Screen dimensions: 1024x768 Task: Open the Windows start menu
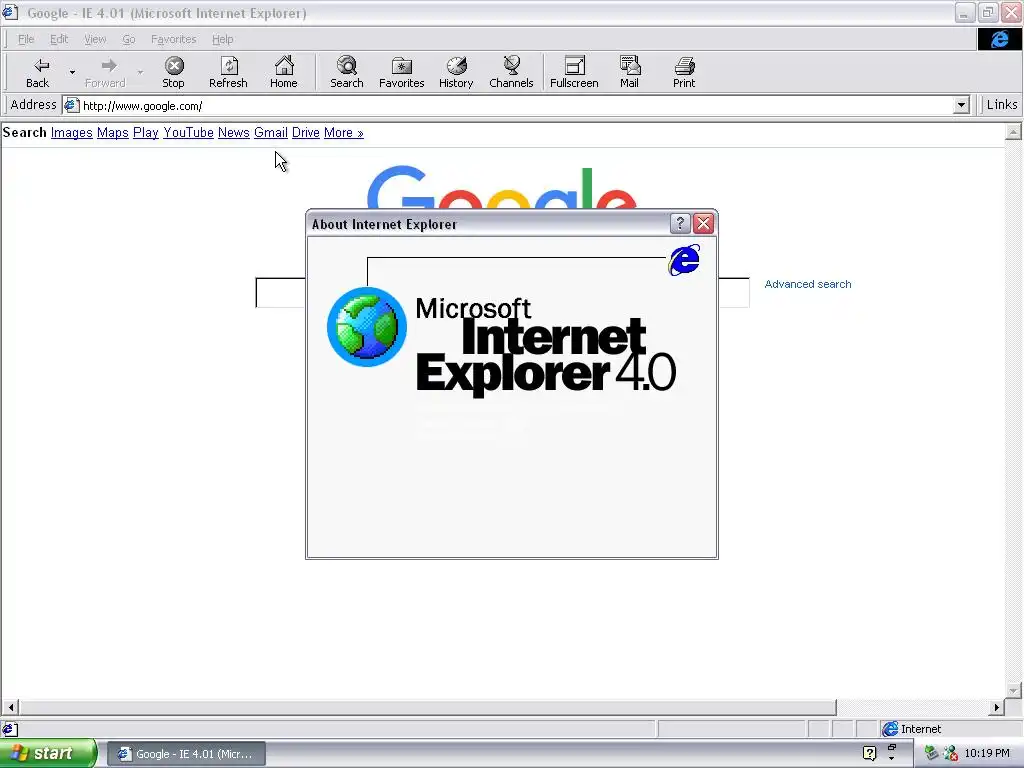48,754
